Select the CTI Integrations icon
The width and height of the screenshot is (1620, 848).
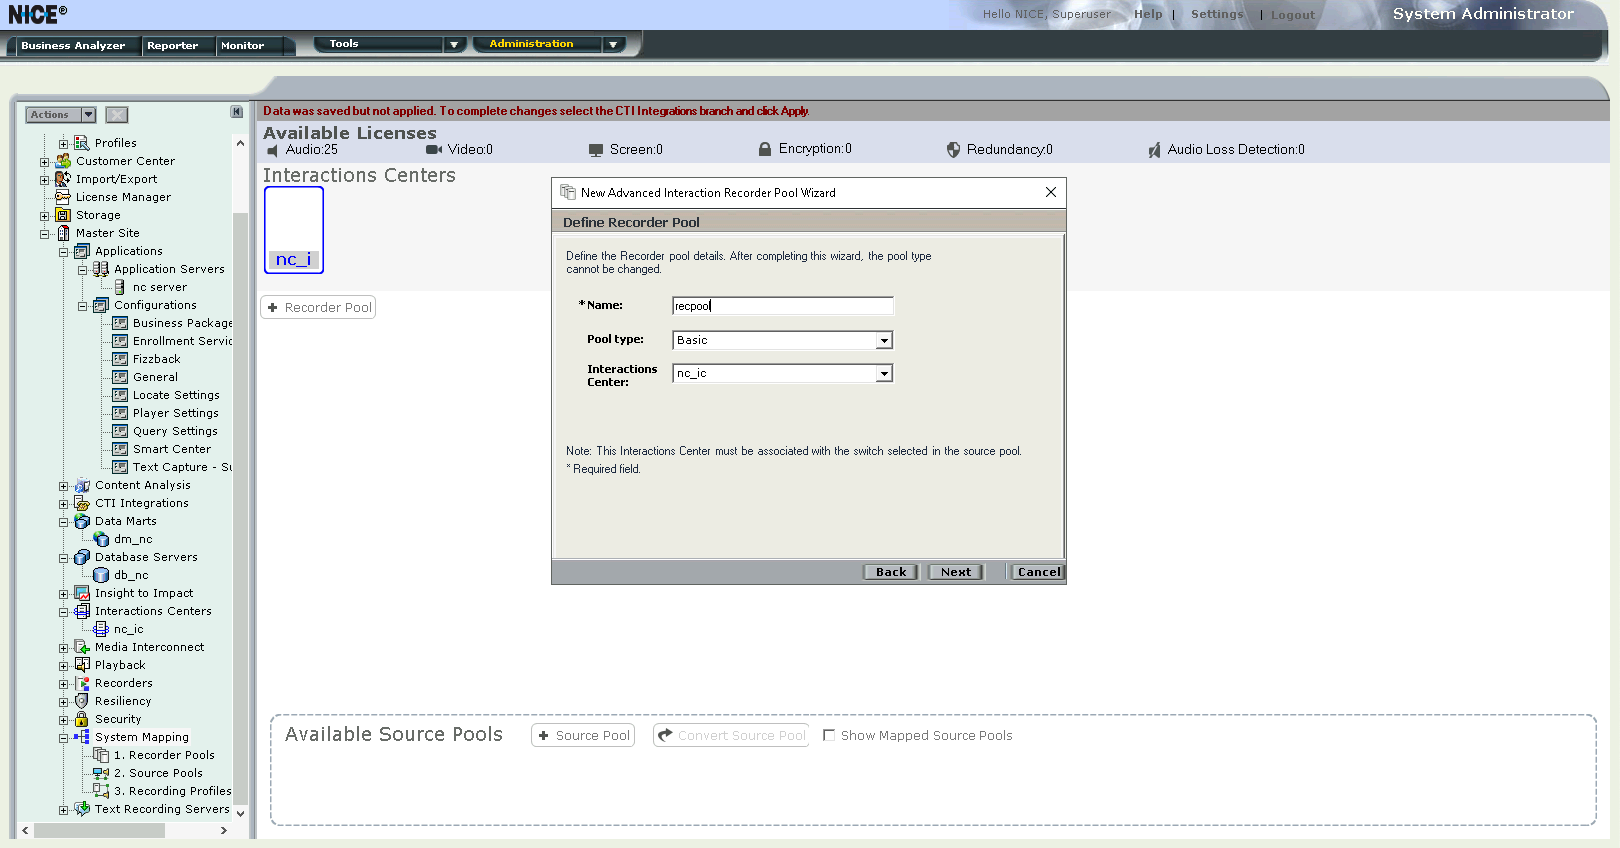82,503
